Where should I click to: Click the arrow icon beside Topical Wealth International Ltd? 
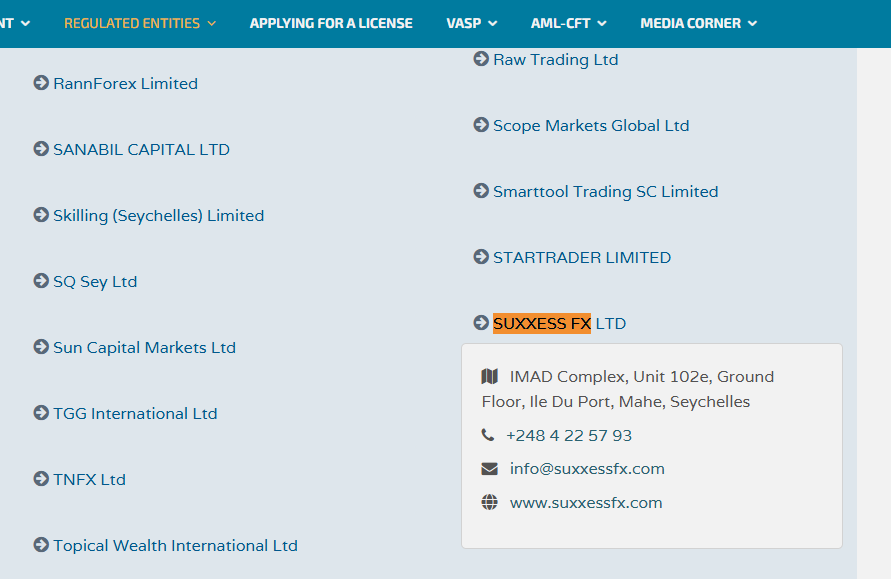[41, 544]
